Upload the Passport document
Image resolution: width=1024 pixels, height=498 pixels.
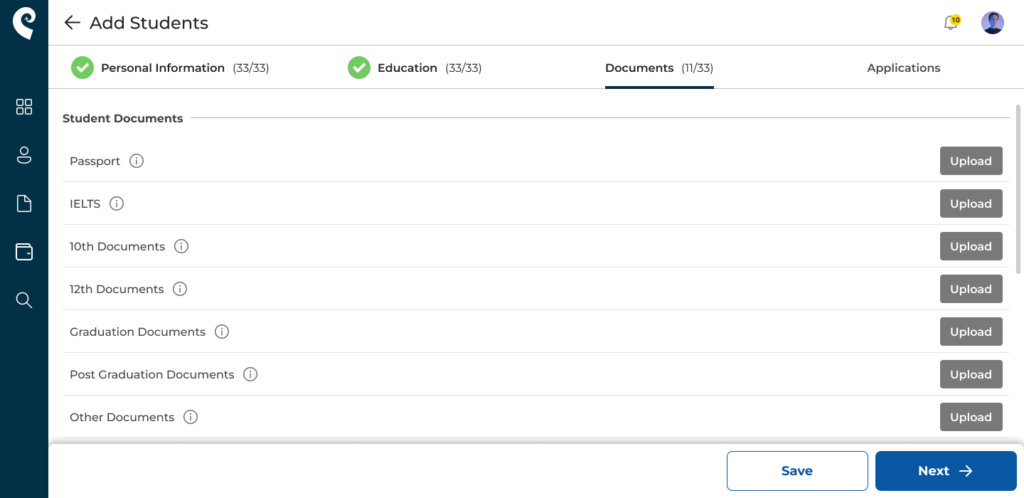[971, 161]
